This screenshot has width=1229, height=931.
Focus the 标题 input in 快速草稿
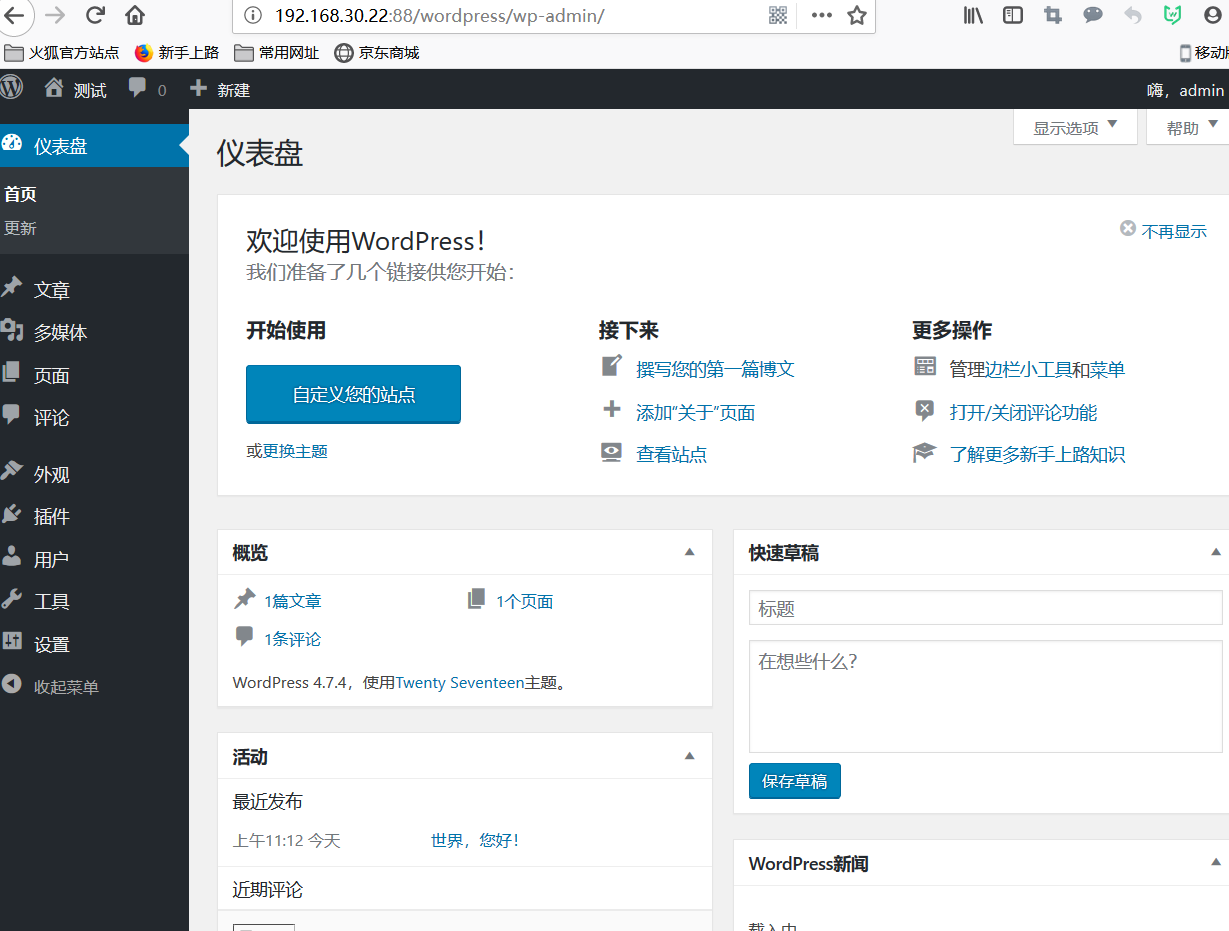point(985,608)
